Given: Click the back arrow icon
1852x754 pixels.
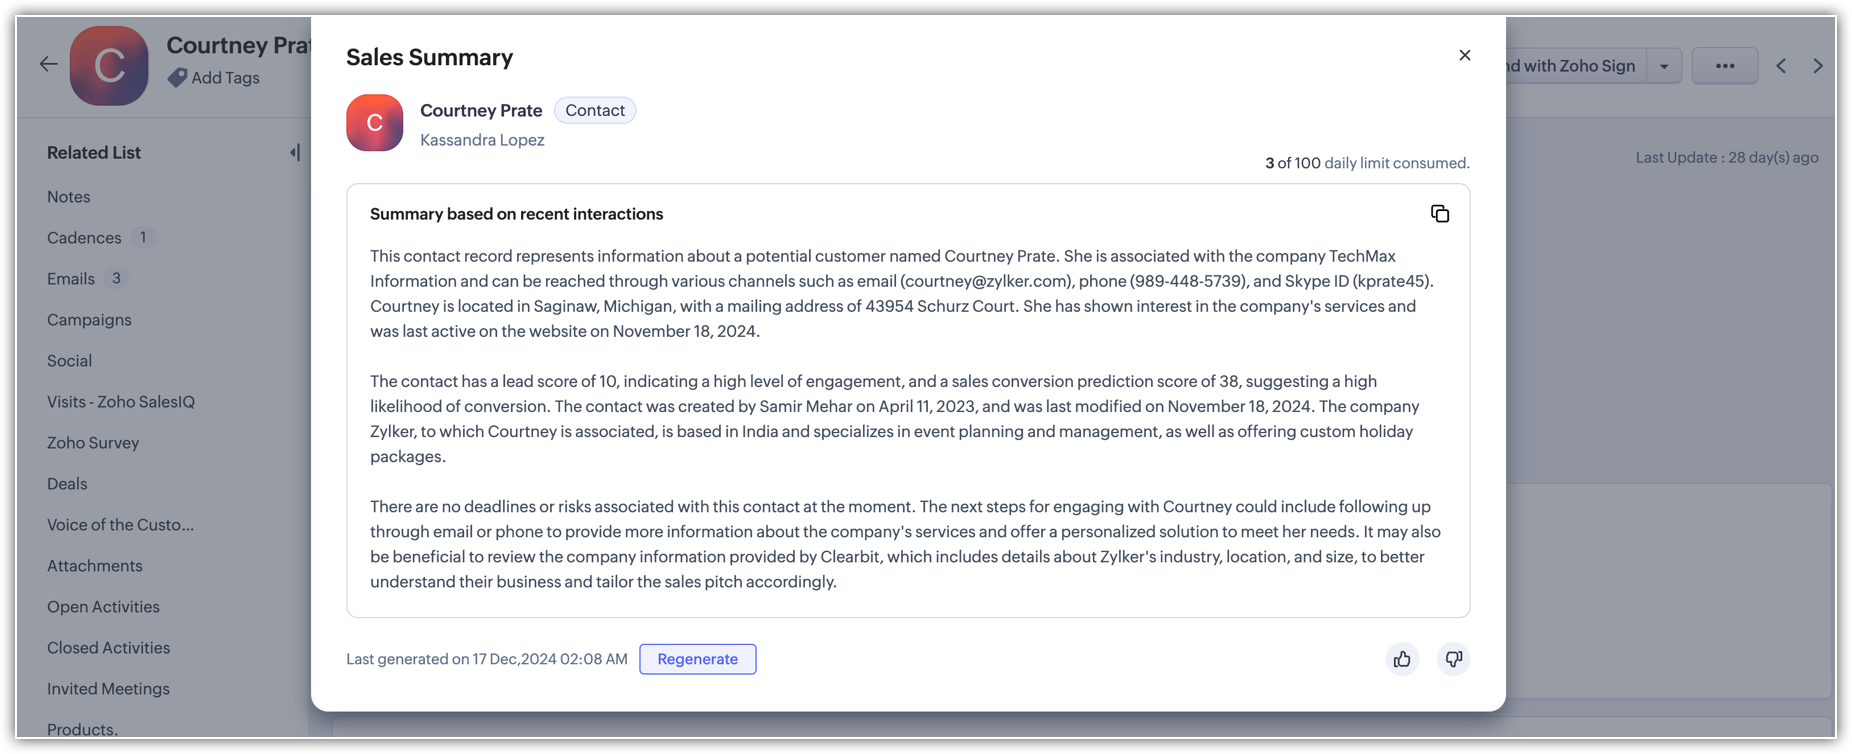Looking at the screenshot, I should pyautogui.click(x=48, y=65).
